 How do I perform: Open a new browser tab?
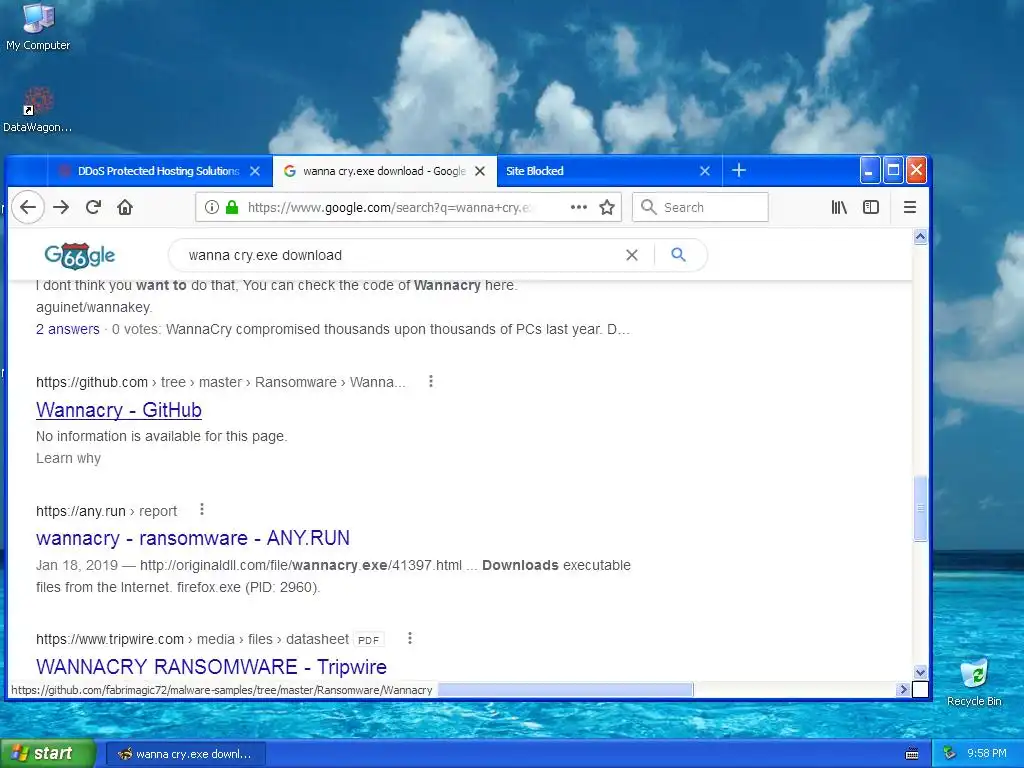click(739, 171)
